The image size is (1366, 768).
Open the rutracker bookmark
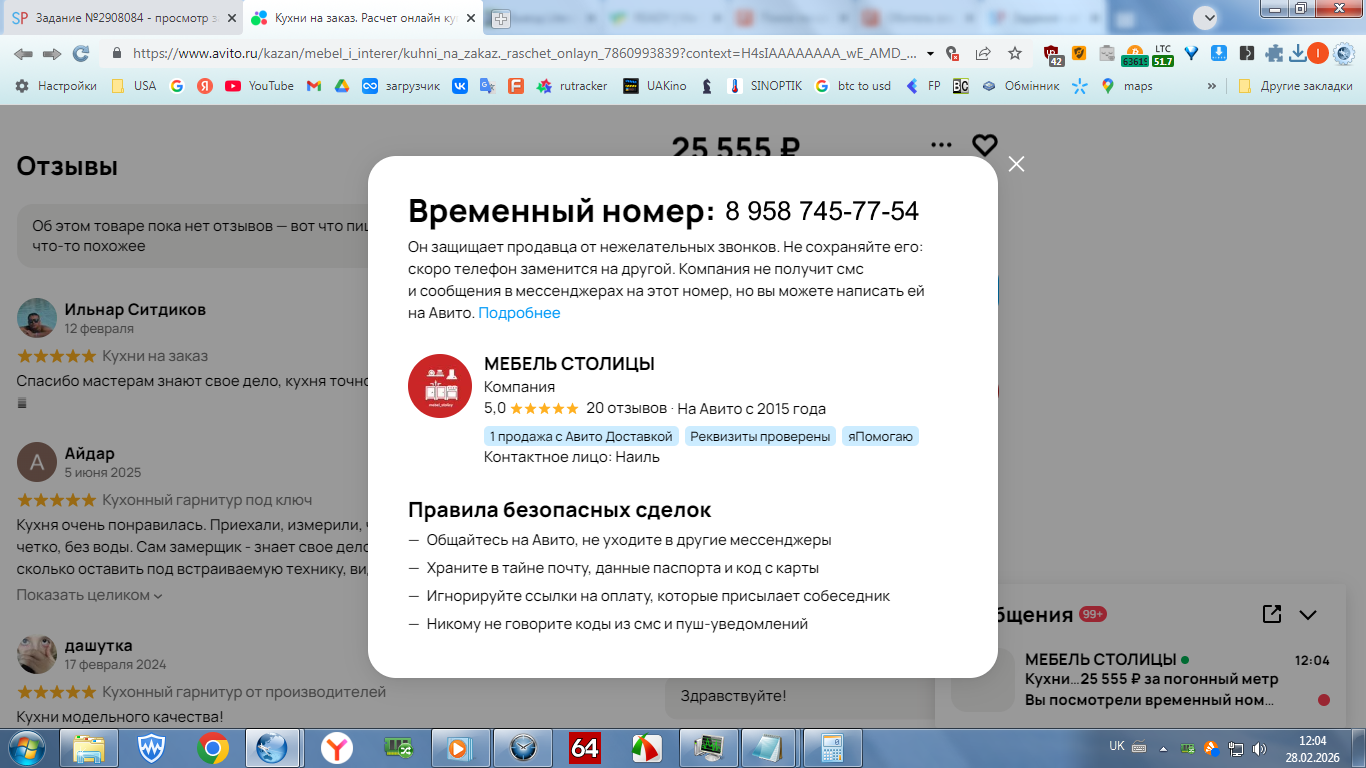(x=571, y=86)
